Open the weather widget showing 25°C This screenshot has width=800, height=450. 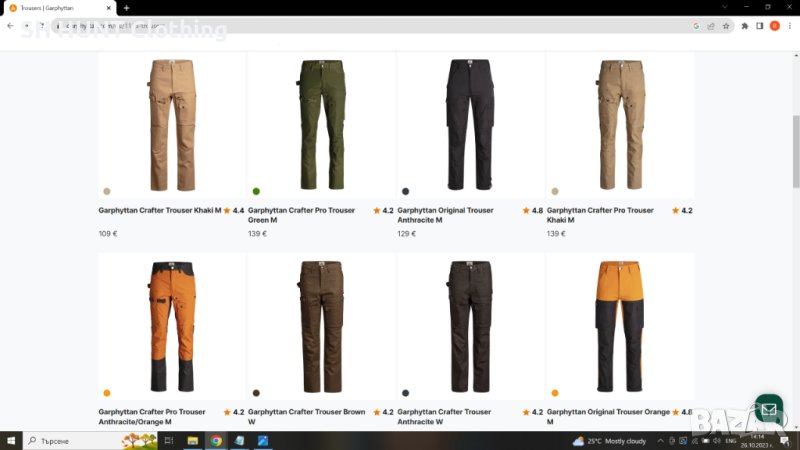click(610, 440)
